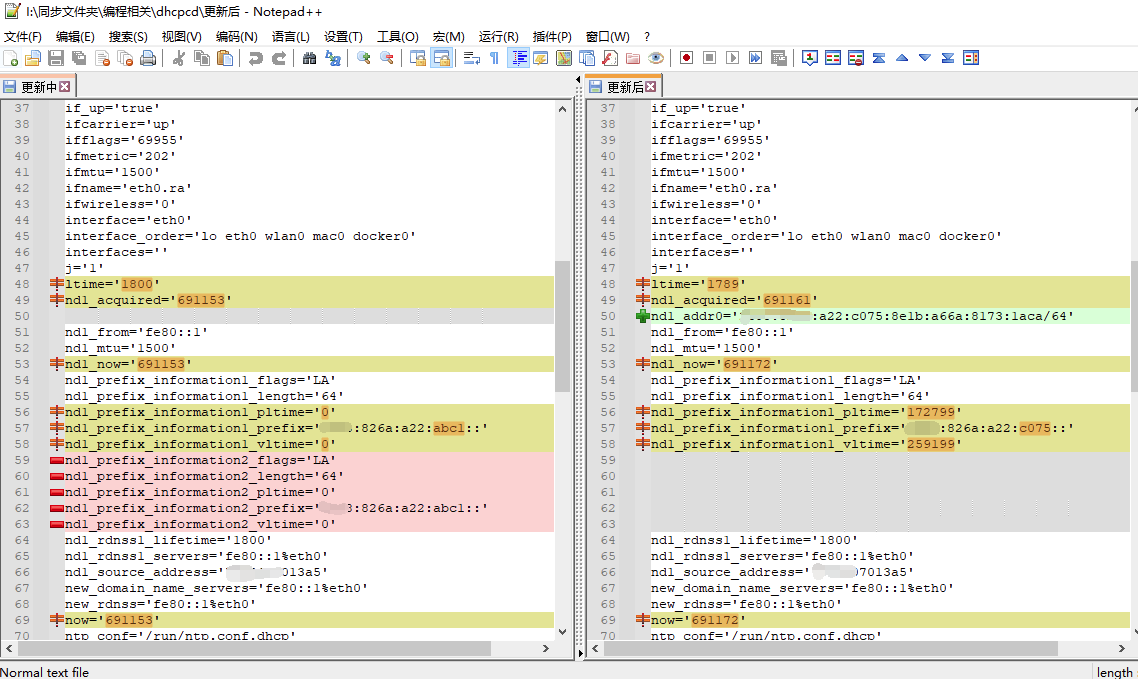Image resolution: width=1138 pixels, height=679 pixels.
Task: Open the 编码(N) menu
Action: point(236,36)
